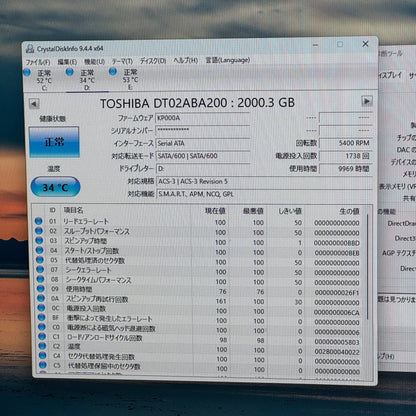
Task: Click the 項目名 column header
Action: pyautogui.click(x=73, y=210)
